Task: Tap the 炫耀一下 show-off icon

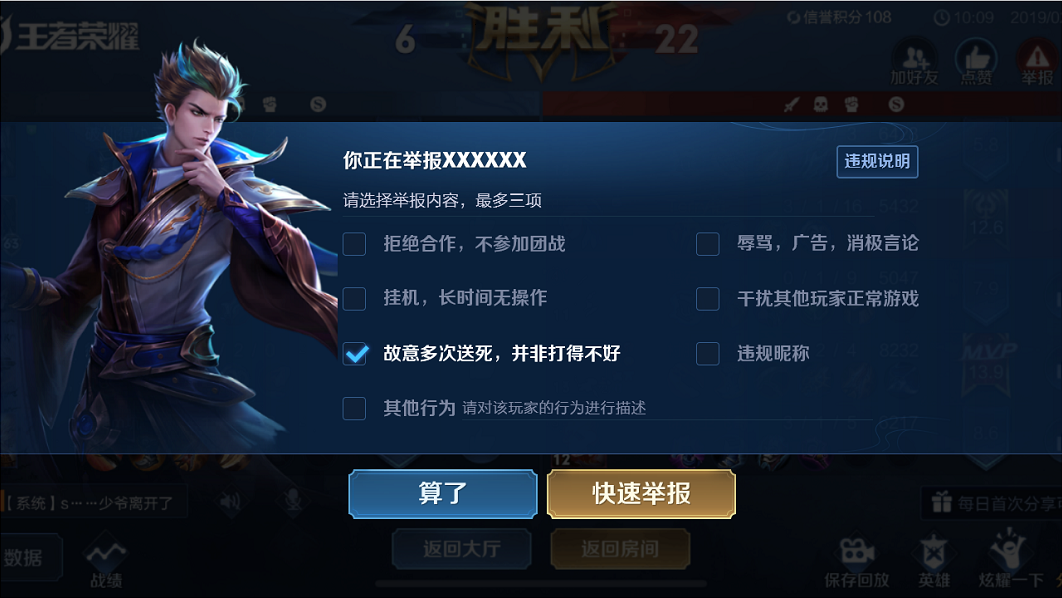Action: pyautogui.click(x=1009, y=550)
